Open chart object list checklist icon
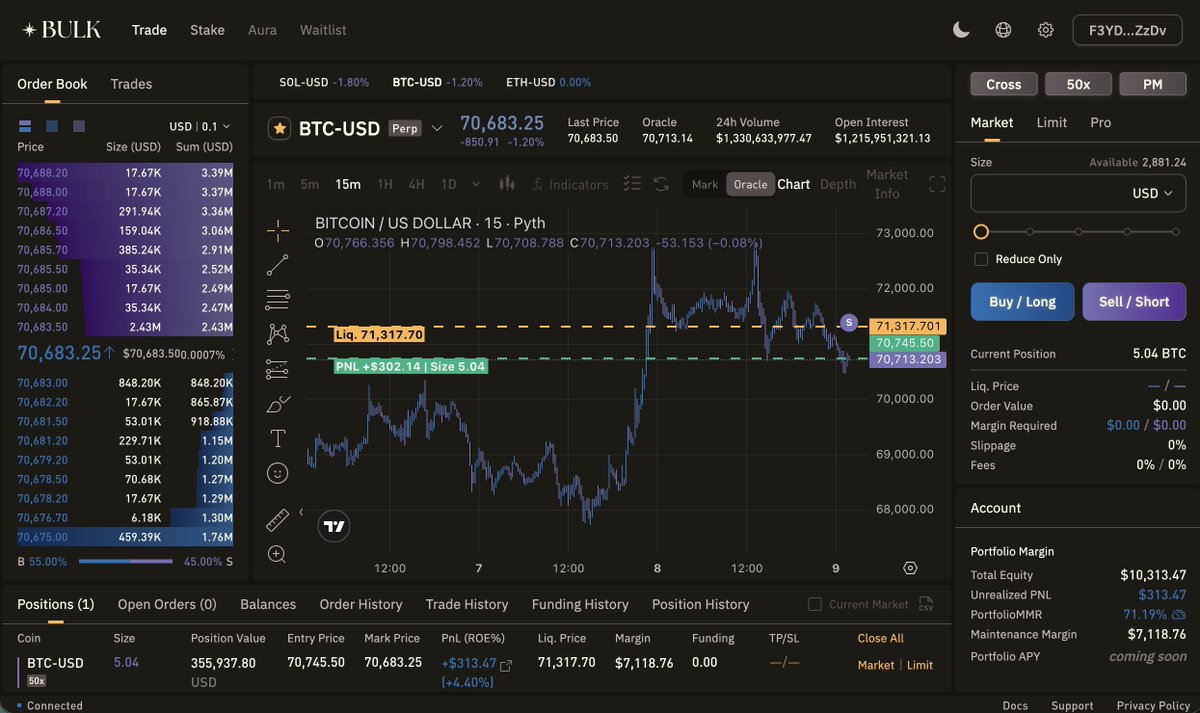Image resolution: width=1200 pixels, height=713 pixels. tap(631, 184)
